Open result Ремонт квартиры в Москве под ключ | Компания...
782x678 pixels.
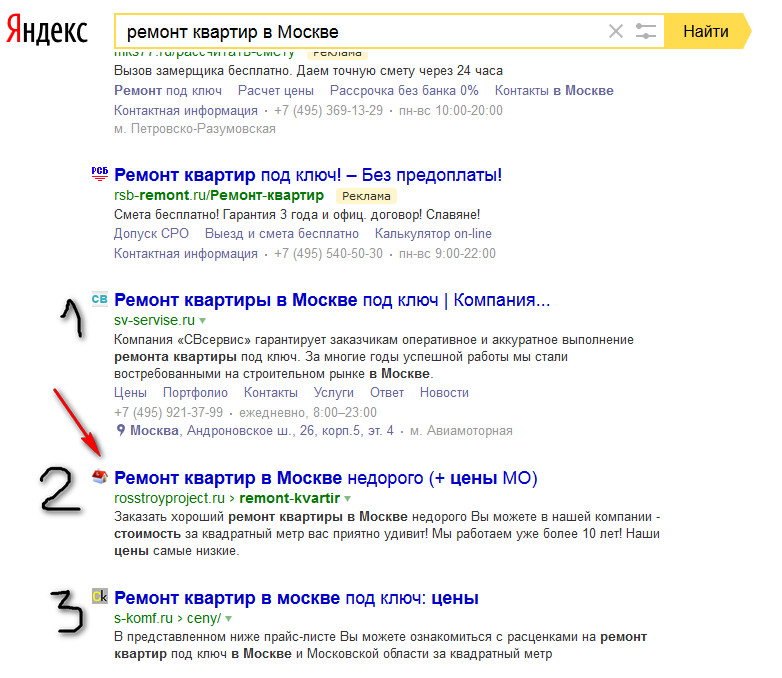[x=332, y=300]
